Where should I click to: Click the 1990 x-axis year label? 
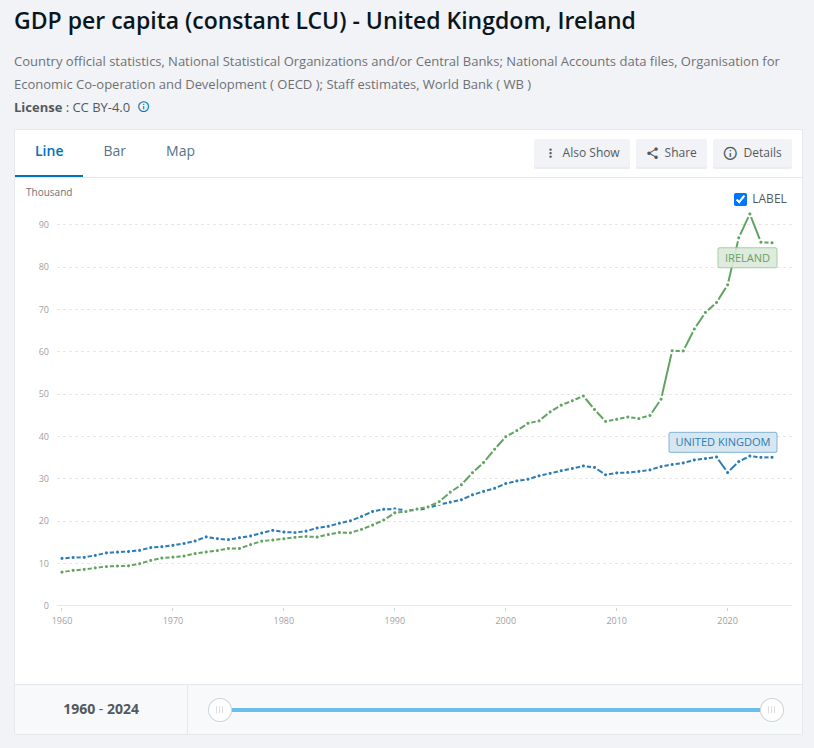coord(395,620)
